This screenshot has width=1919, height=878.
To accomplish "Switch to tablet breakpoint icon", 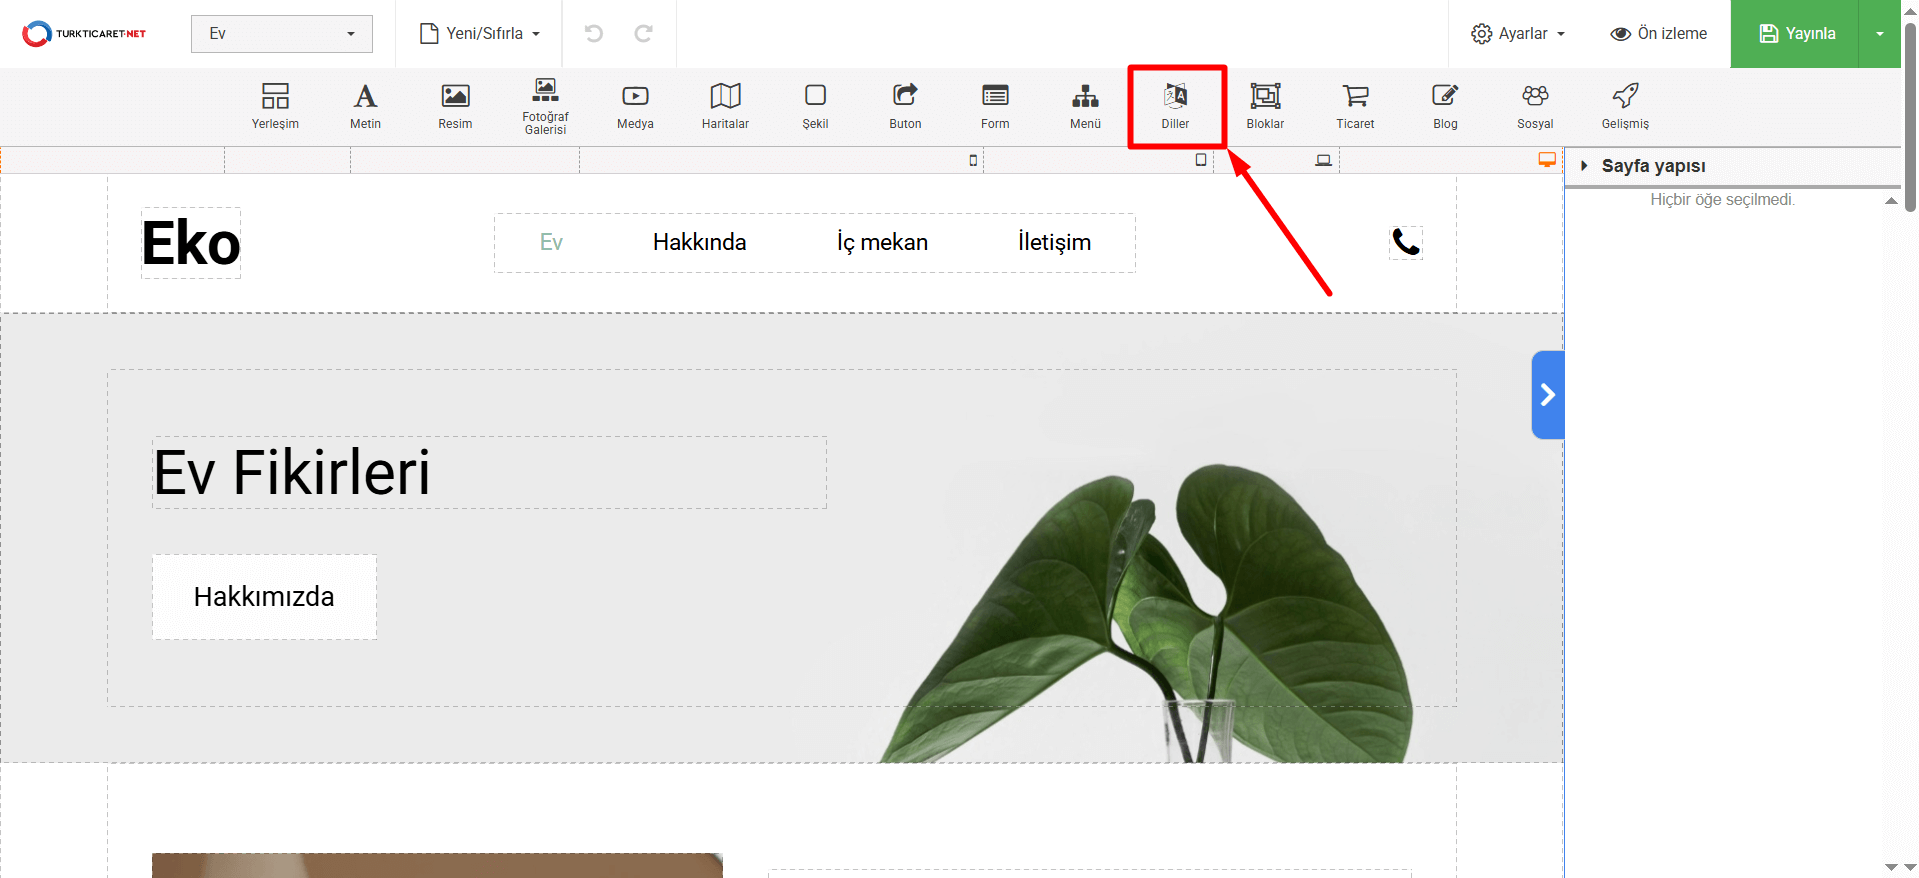I will pyautogui.click(x=1201, y=160).
